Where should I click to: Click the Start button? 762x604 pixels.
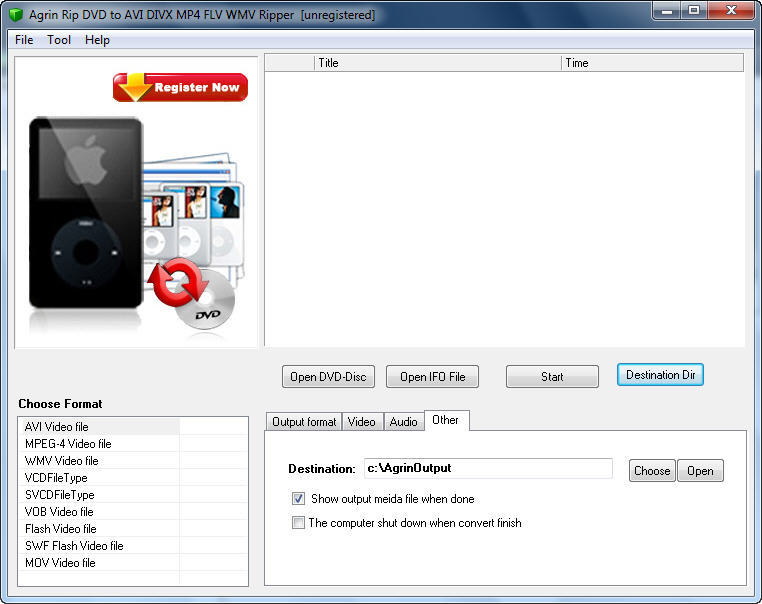click(552, 377)
